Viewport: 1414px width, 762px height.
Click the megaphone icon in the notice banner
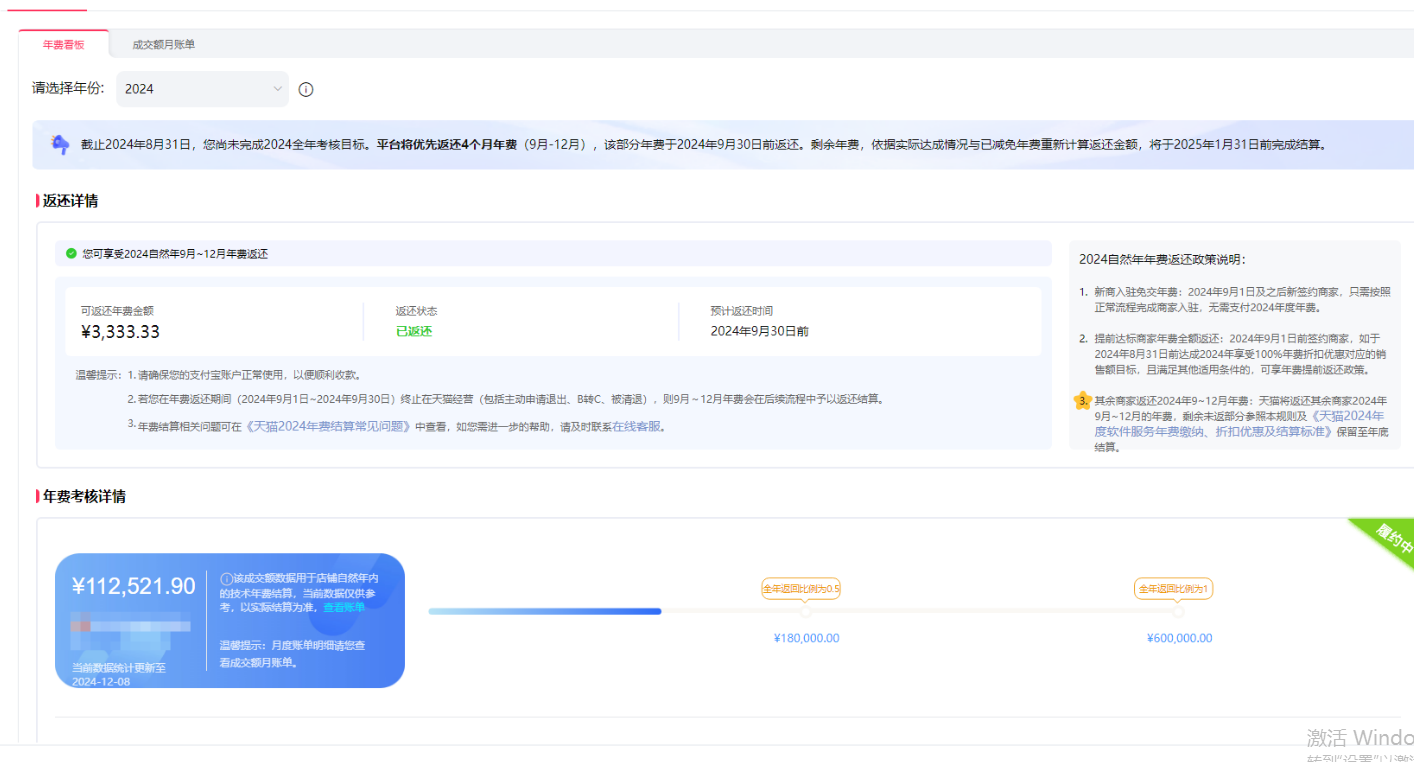coord(60,145)
